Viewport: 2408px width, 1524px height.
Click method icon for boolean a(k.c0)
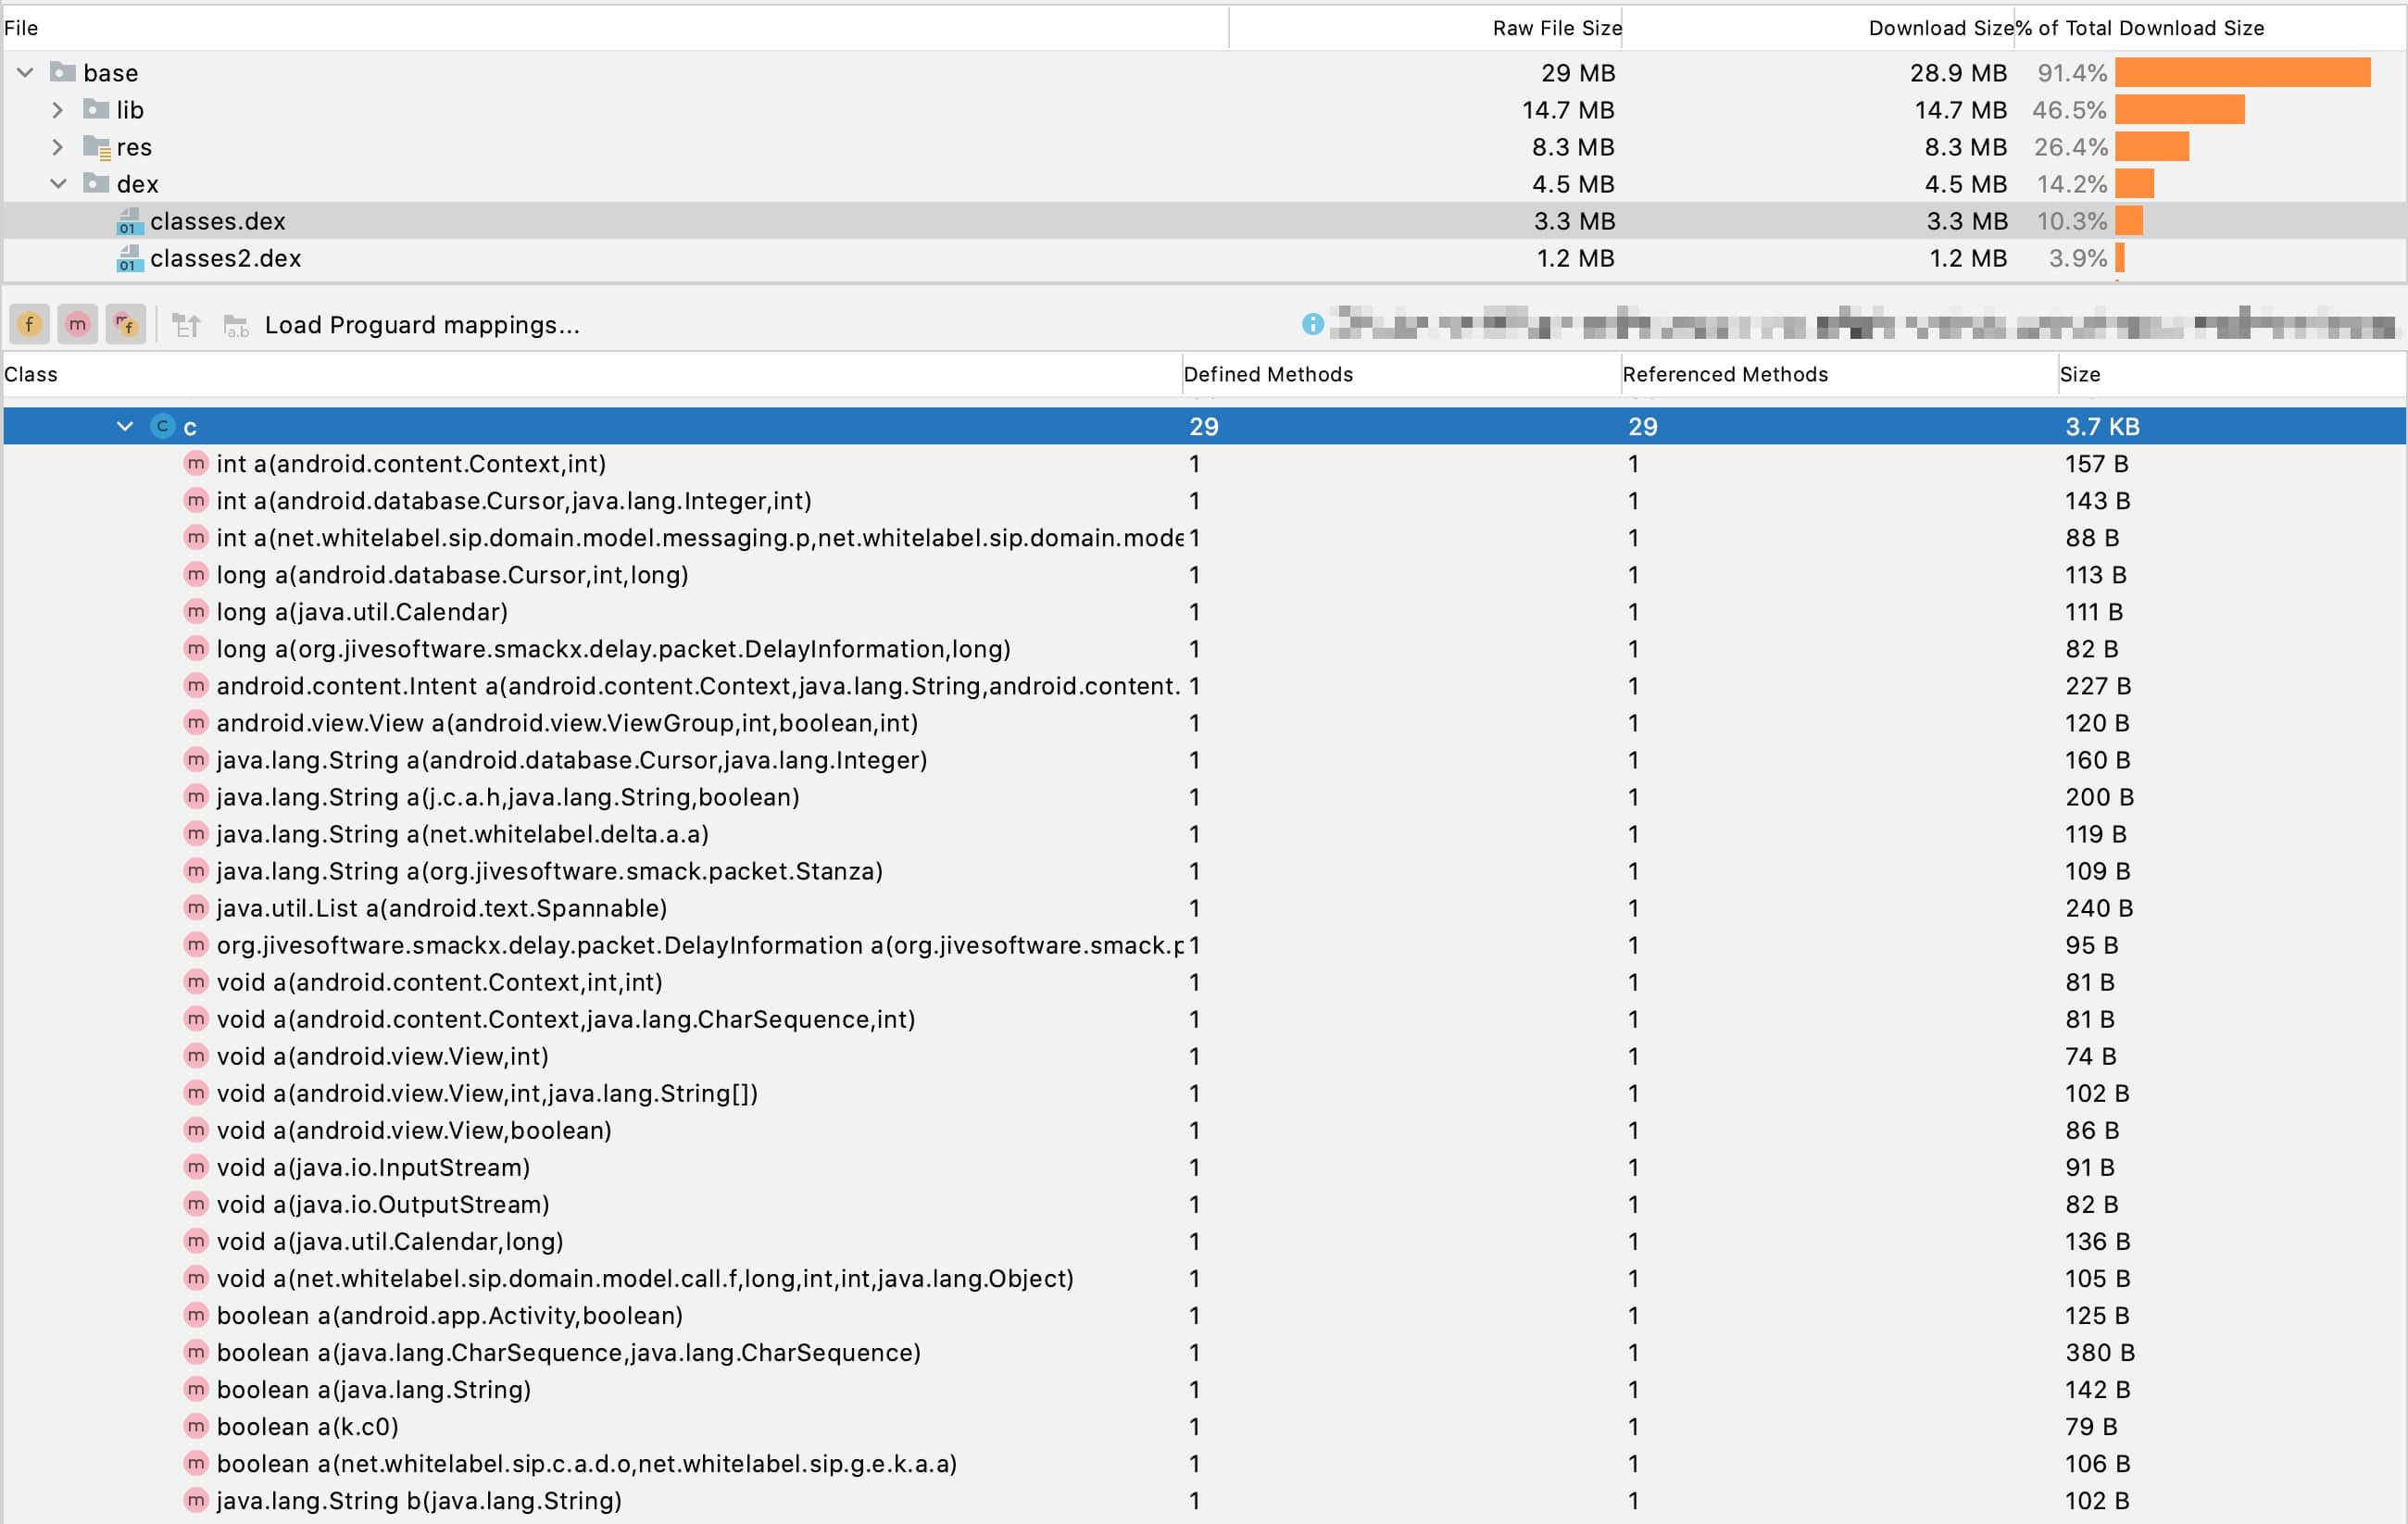[196, 1426]
